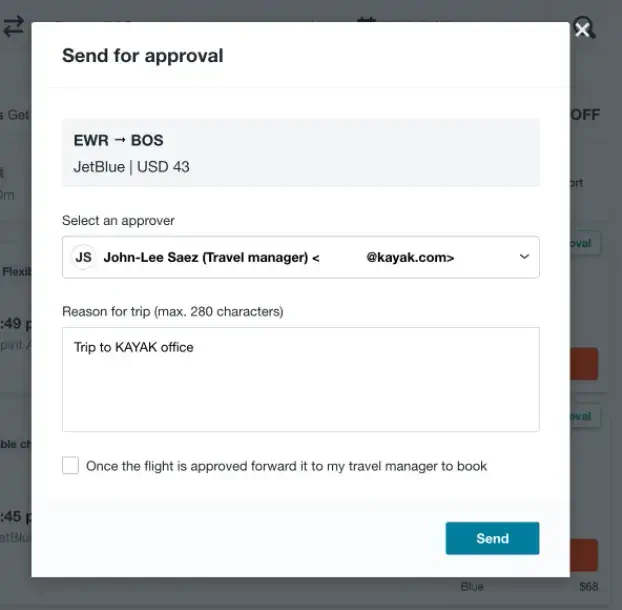Click the 'Send for approval' heading
This screenshot has height=610, width=622.
pyautogui.click(x=143, y=55)
